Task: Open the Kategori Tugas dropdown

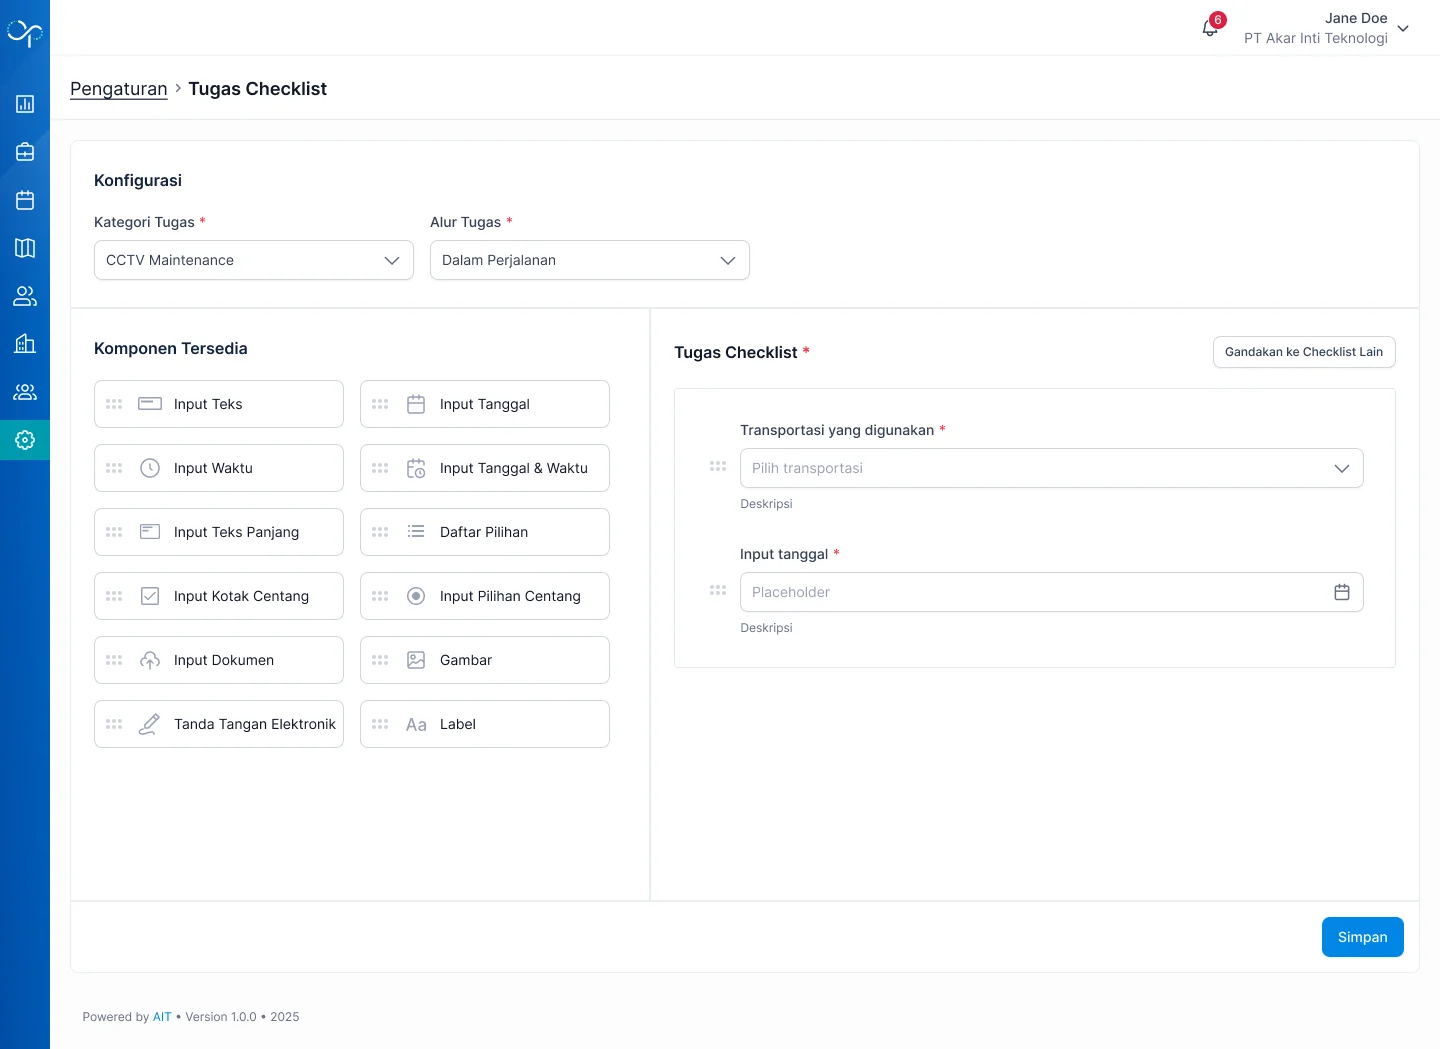Action: [x=254, y=260]
